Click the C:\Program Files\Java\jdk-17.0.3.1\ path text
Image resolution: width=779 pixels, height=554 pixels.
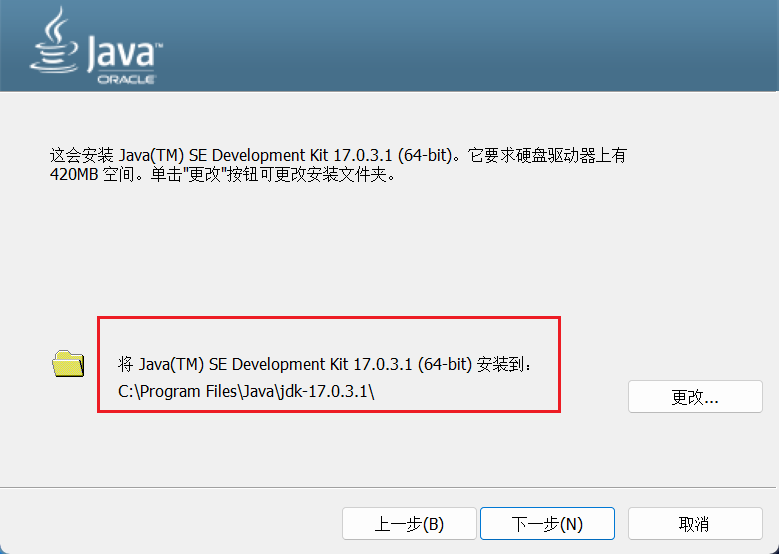(x=246, y=392)
